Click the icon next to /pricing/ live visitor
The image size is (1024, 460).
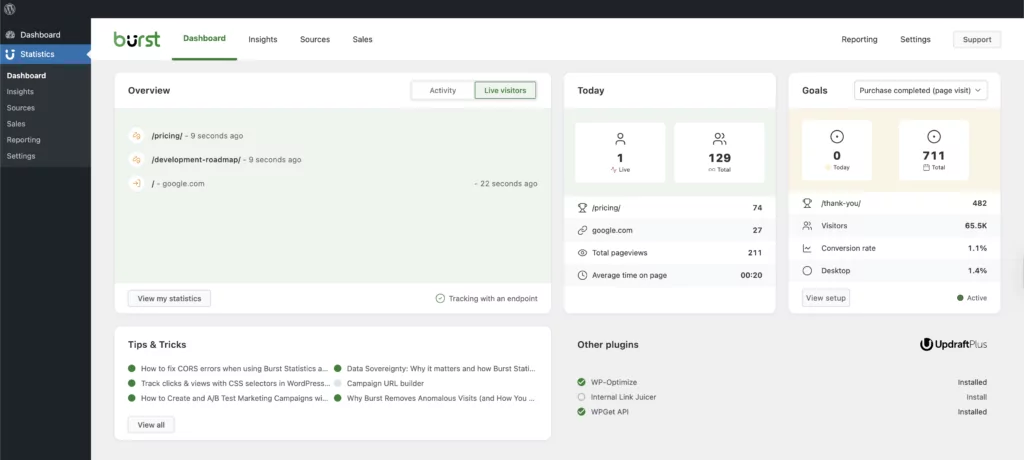tap(136, 136)
